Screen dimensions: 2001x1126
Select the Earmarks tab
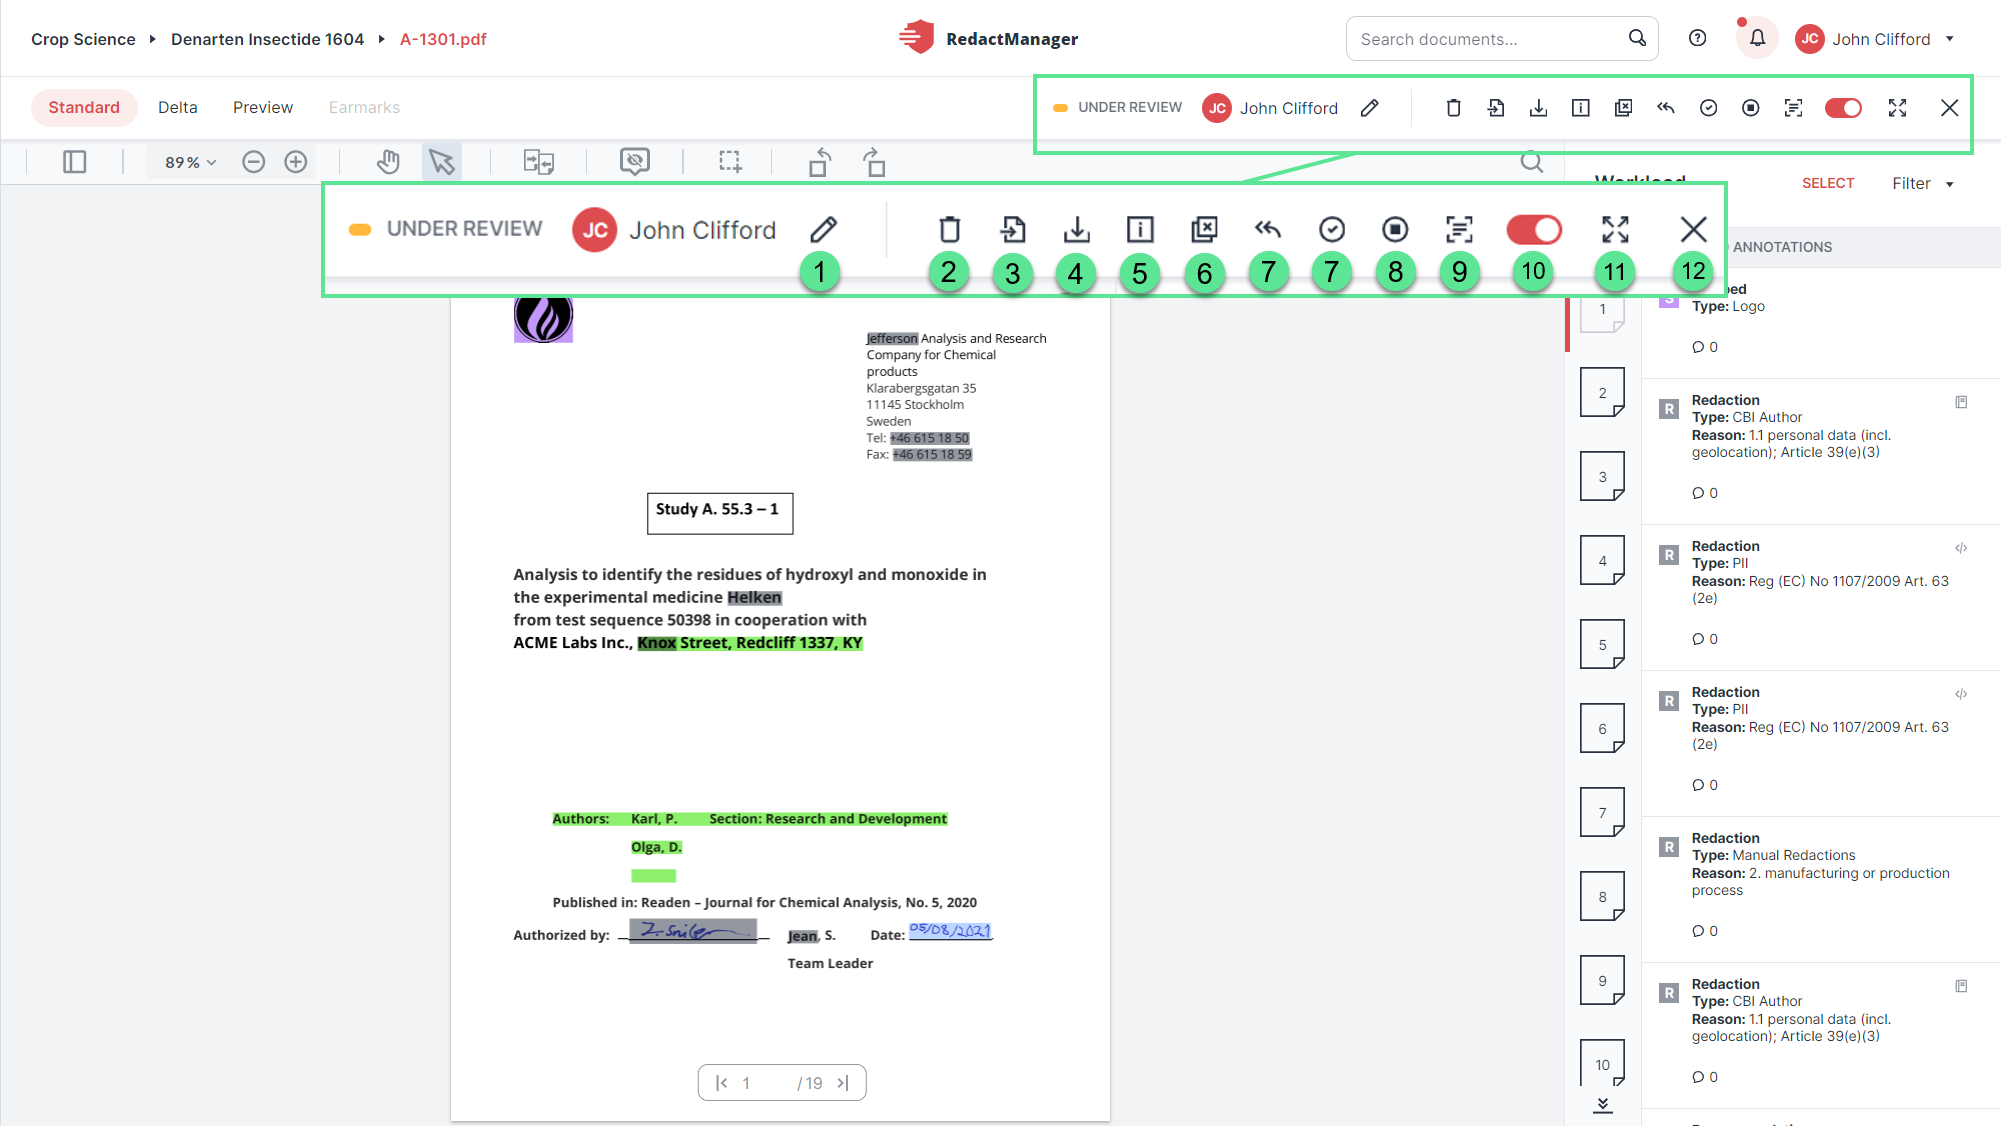pyautogui.click(x=364, y=107)
